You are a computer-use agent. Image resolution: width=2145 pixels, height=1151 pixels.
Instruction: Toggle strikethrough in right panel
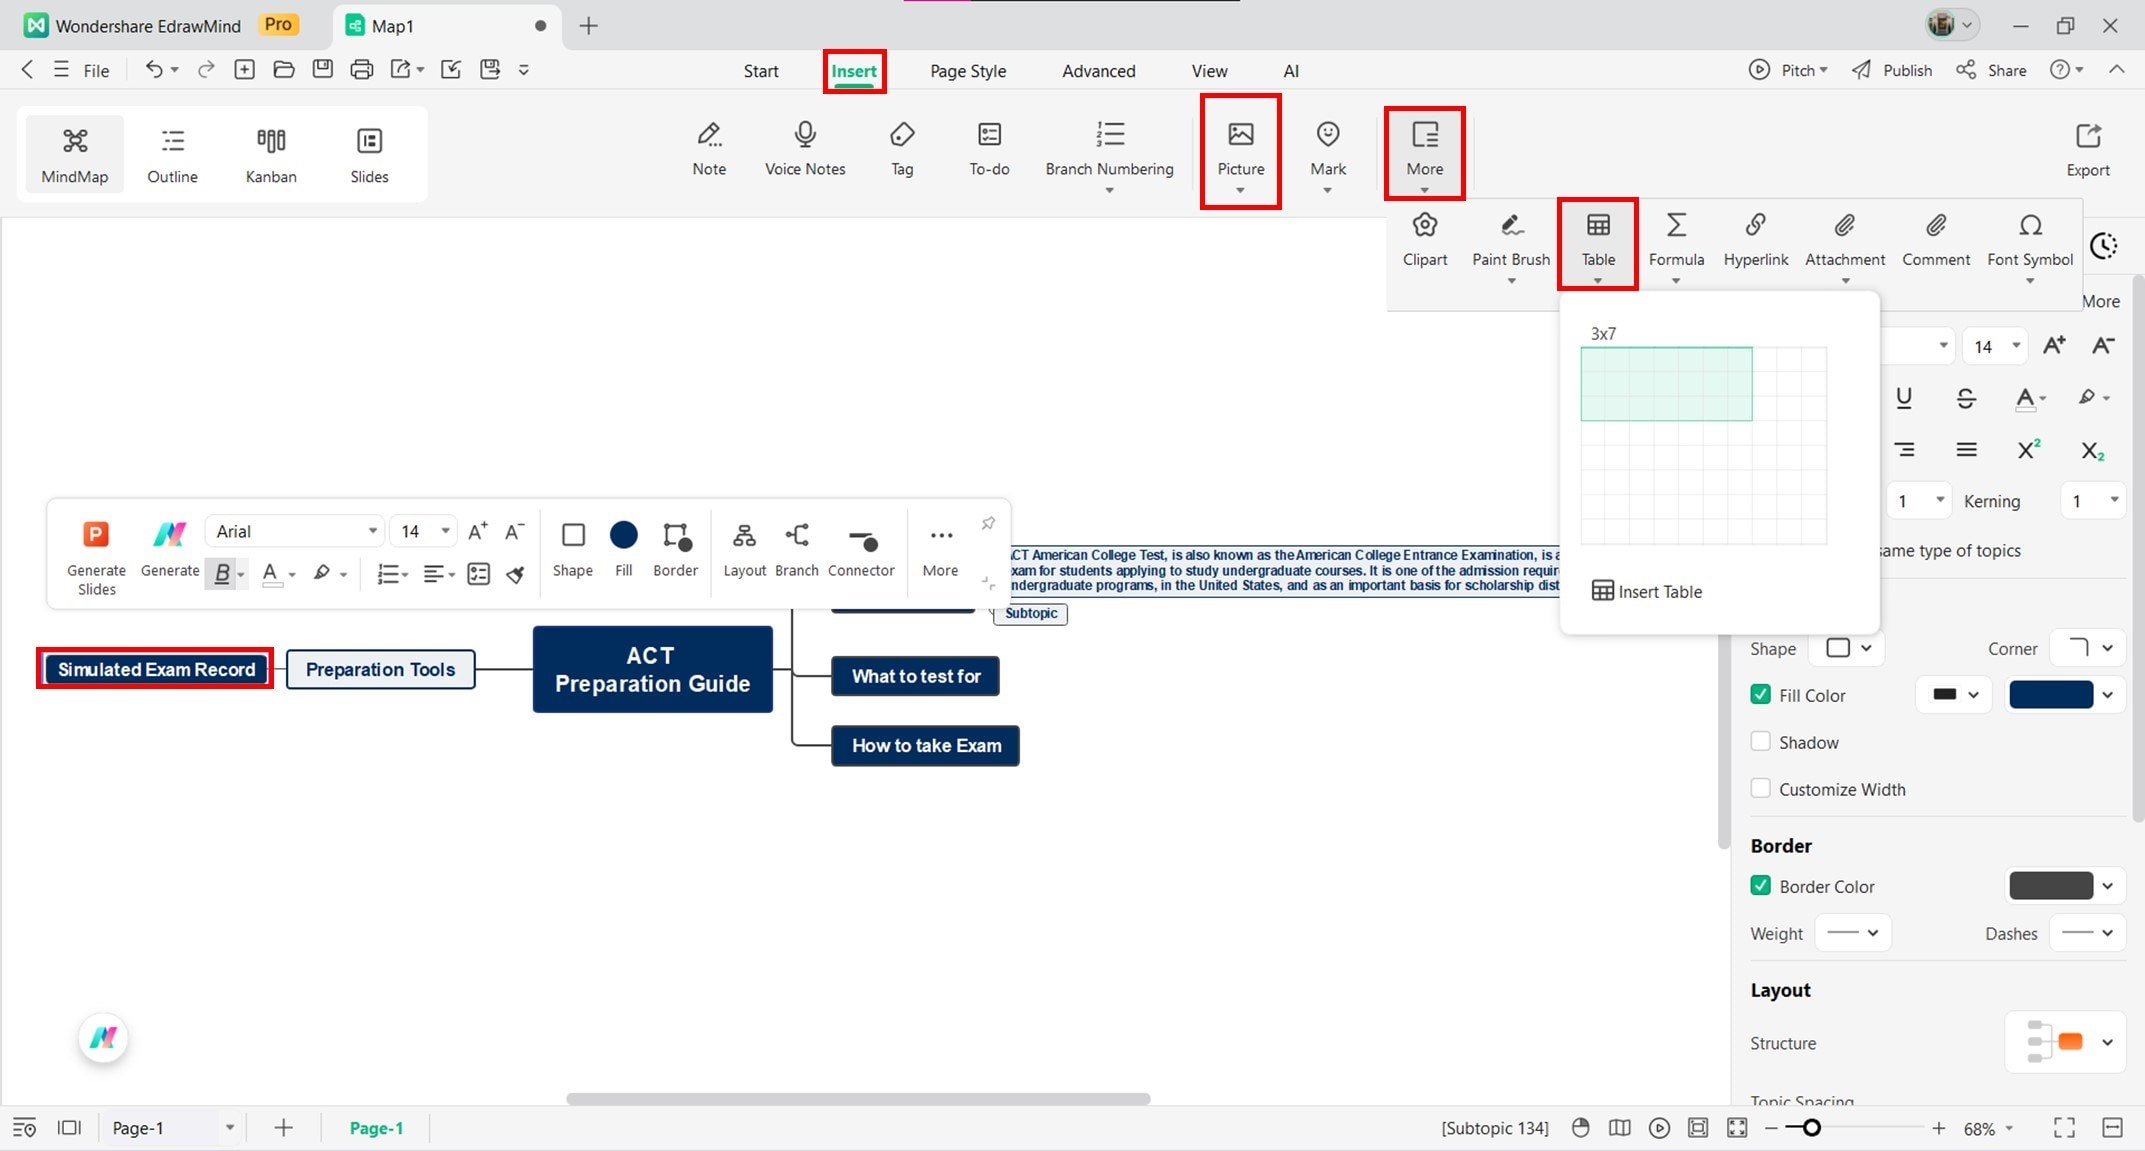(x=1965, y=398)
